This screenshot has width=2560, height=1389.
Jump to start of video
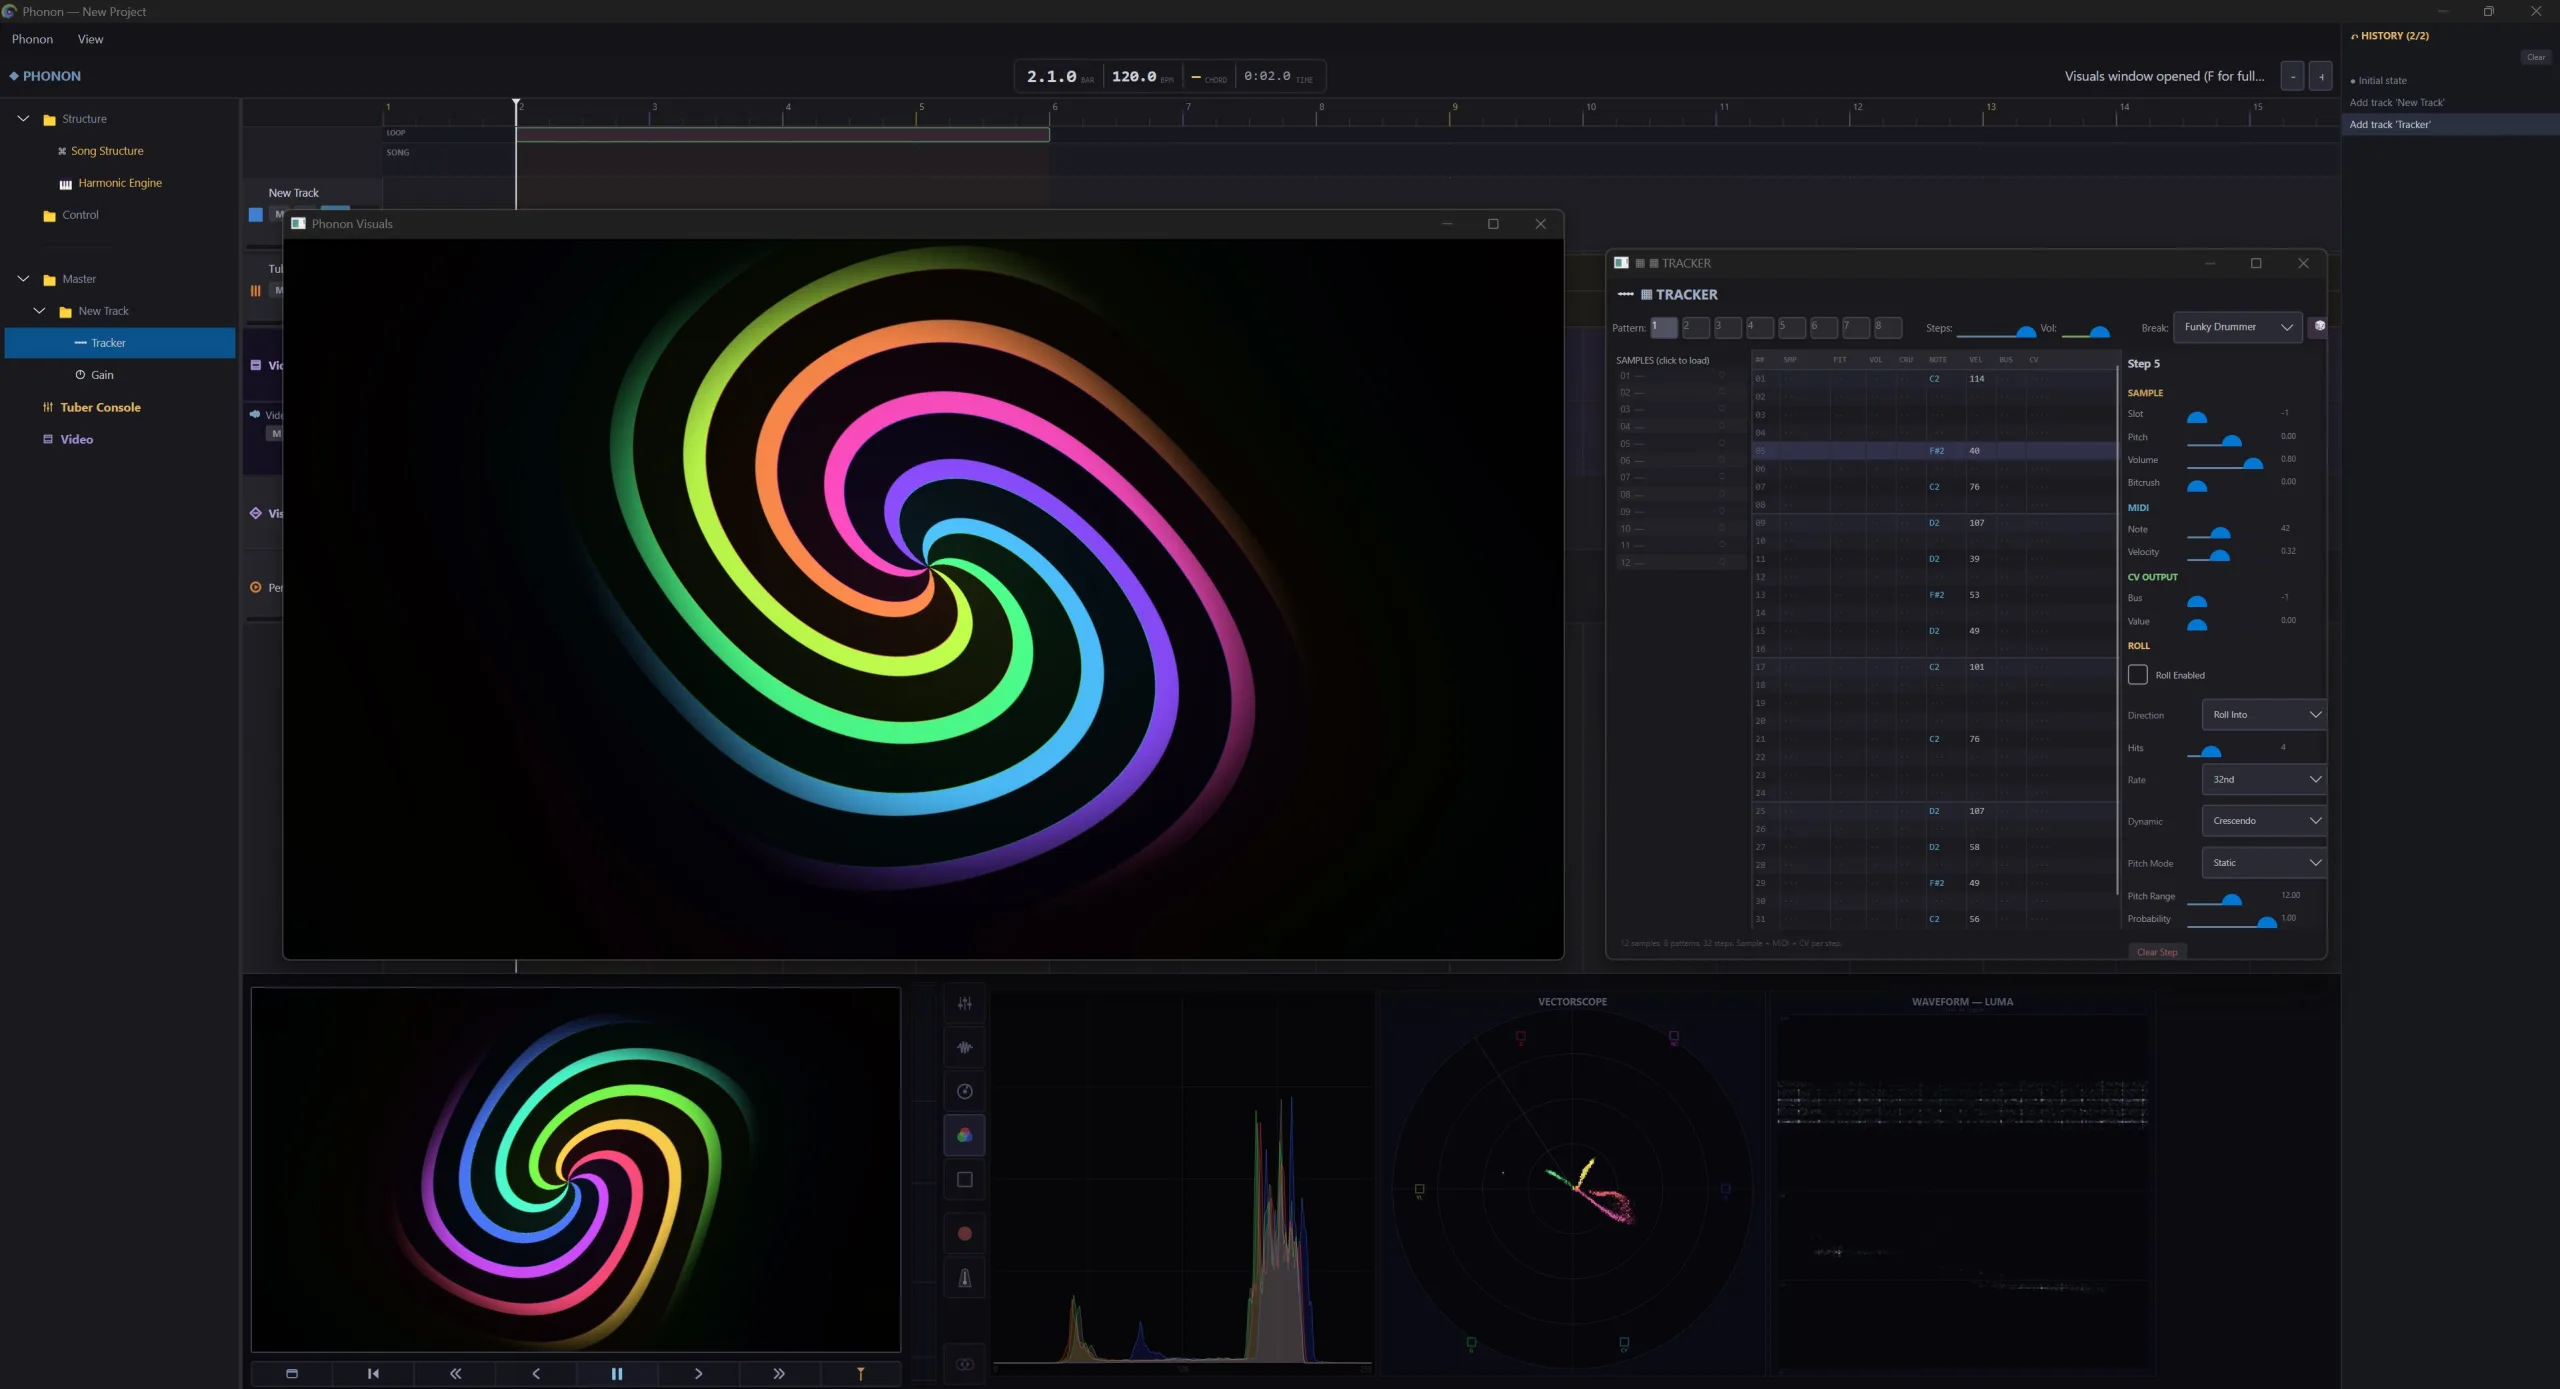point(373,1373)
